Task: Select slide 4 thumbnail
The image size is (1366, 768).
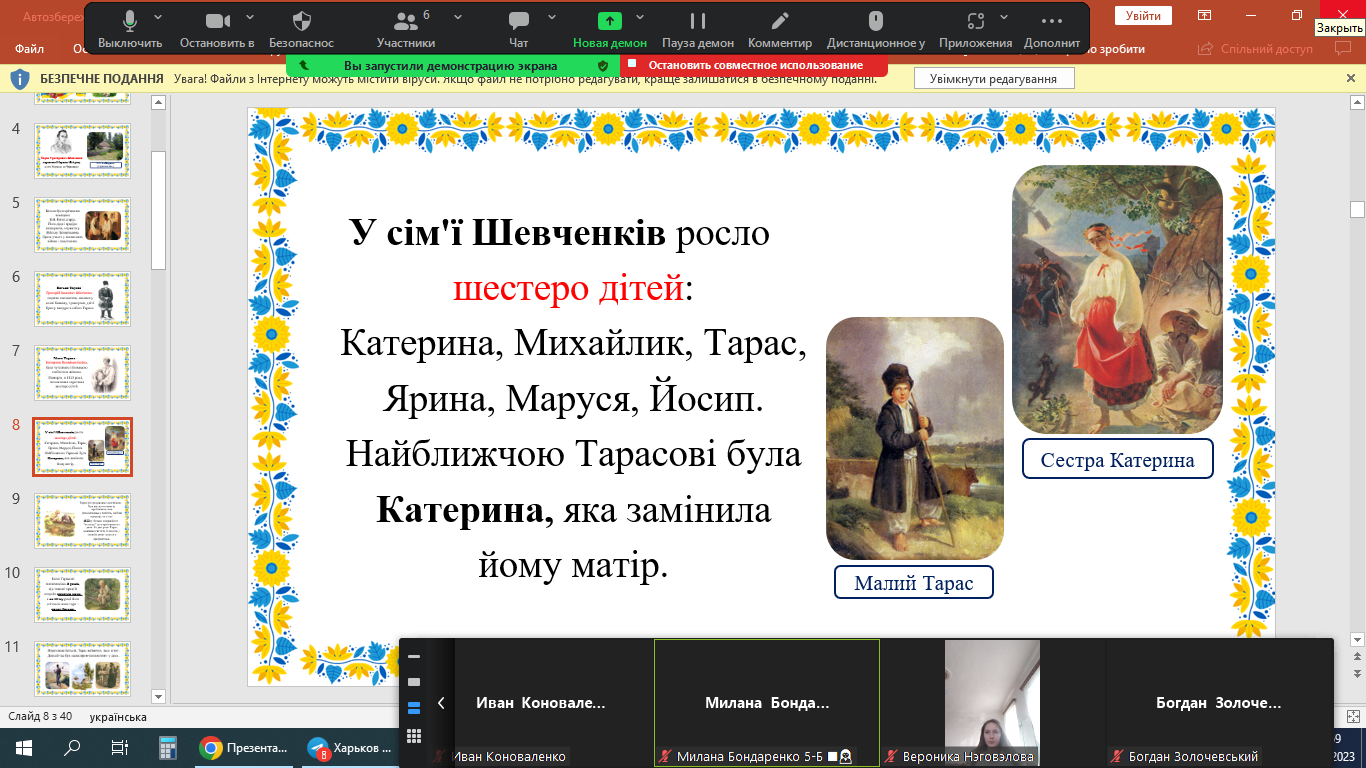Action: click(x=82, y=151)
